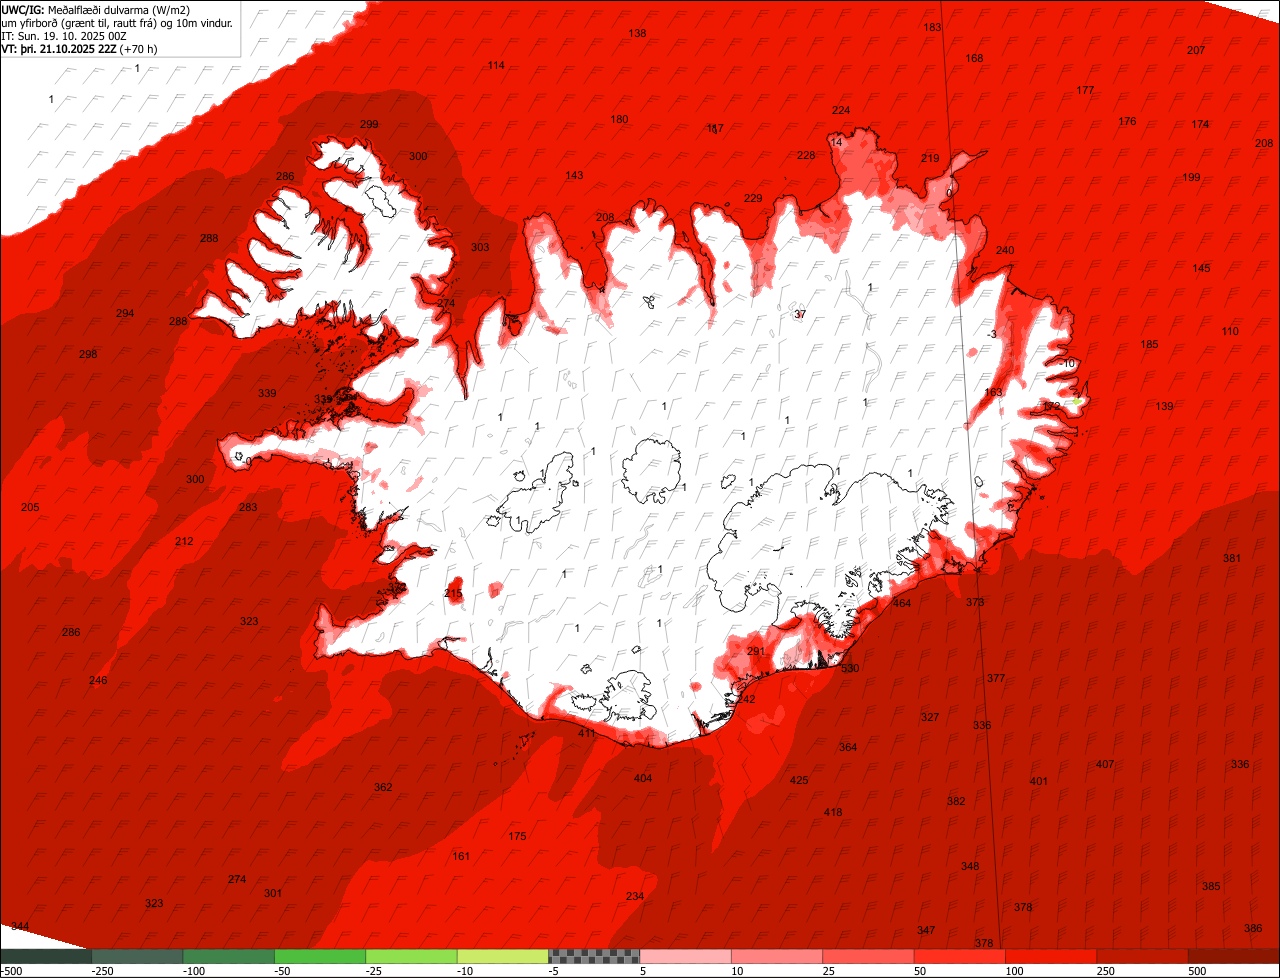Viewport: 1280px width, 978px height.
Task: Click the pale pink swatch between 5 and 10
Action: pos(685,956)
